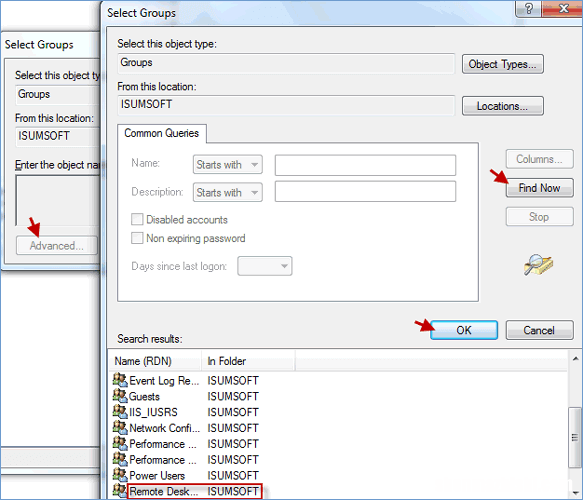Open the Description Starts with dropdown
The image size is (583, 500).
click(228, 192)
